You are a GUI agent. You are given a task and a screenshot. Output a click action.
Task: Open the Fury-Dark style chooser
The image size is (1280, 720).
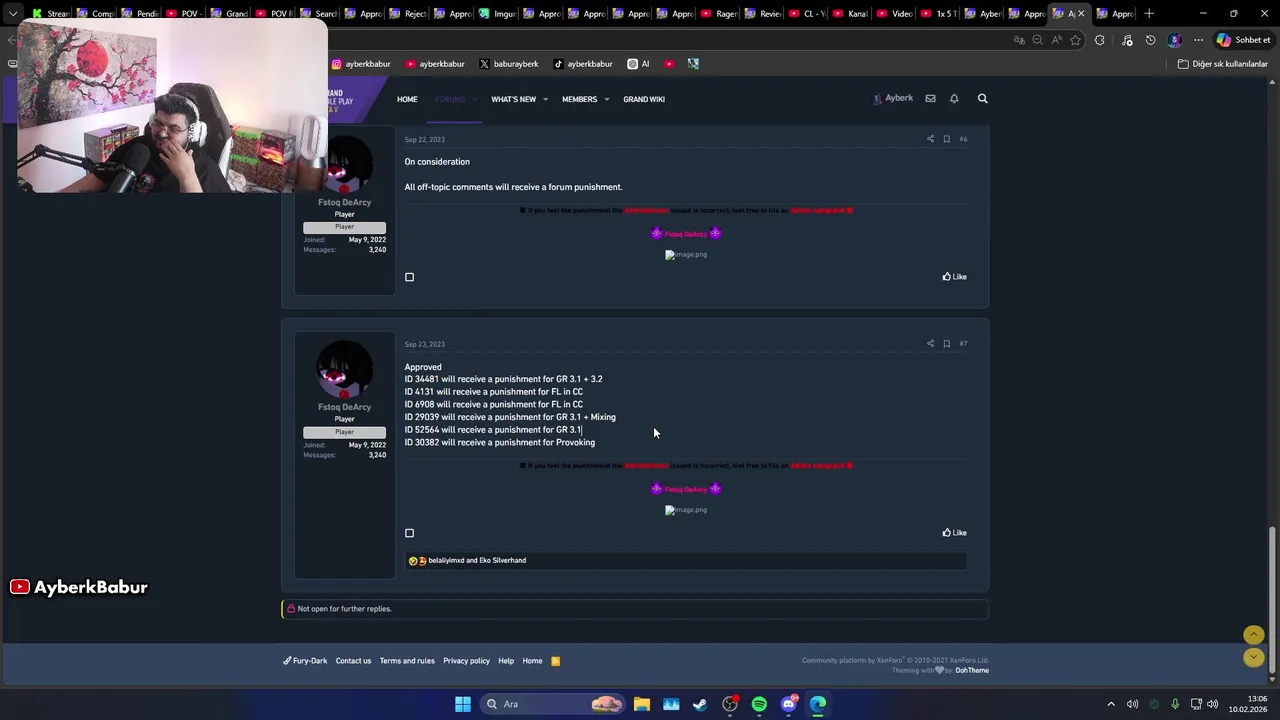[x=305, y=661]
